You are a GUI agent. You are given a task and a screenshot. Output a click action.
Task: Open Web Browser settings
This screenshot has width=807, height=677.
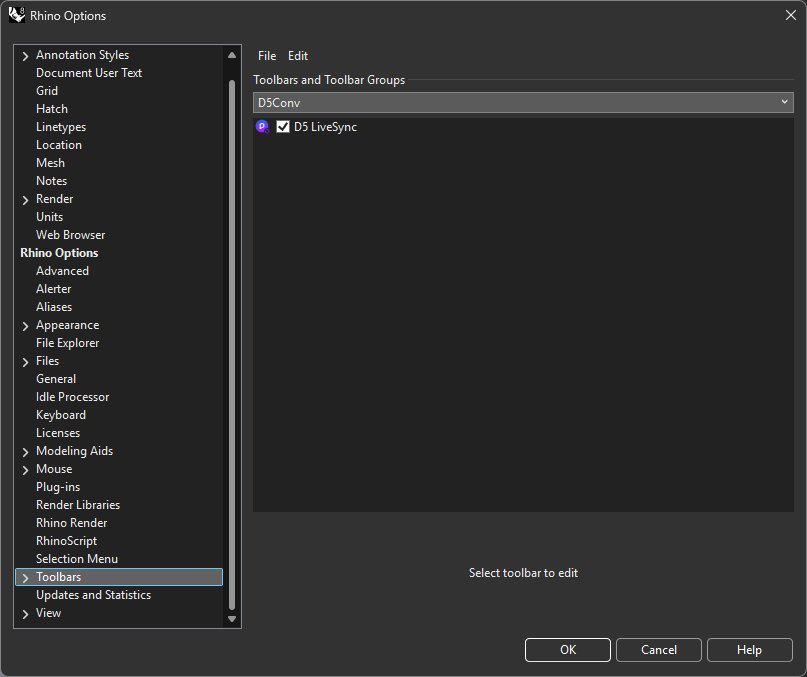[71, 235]
